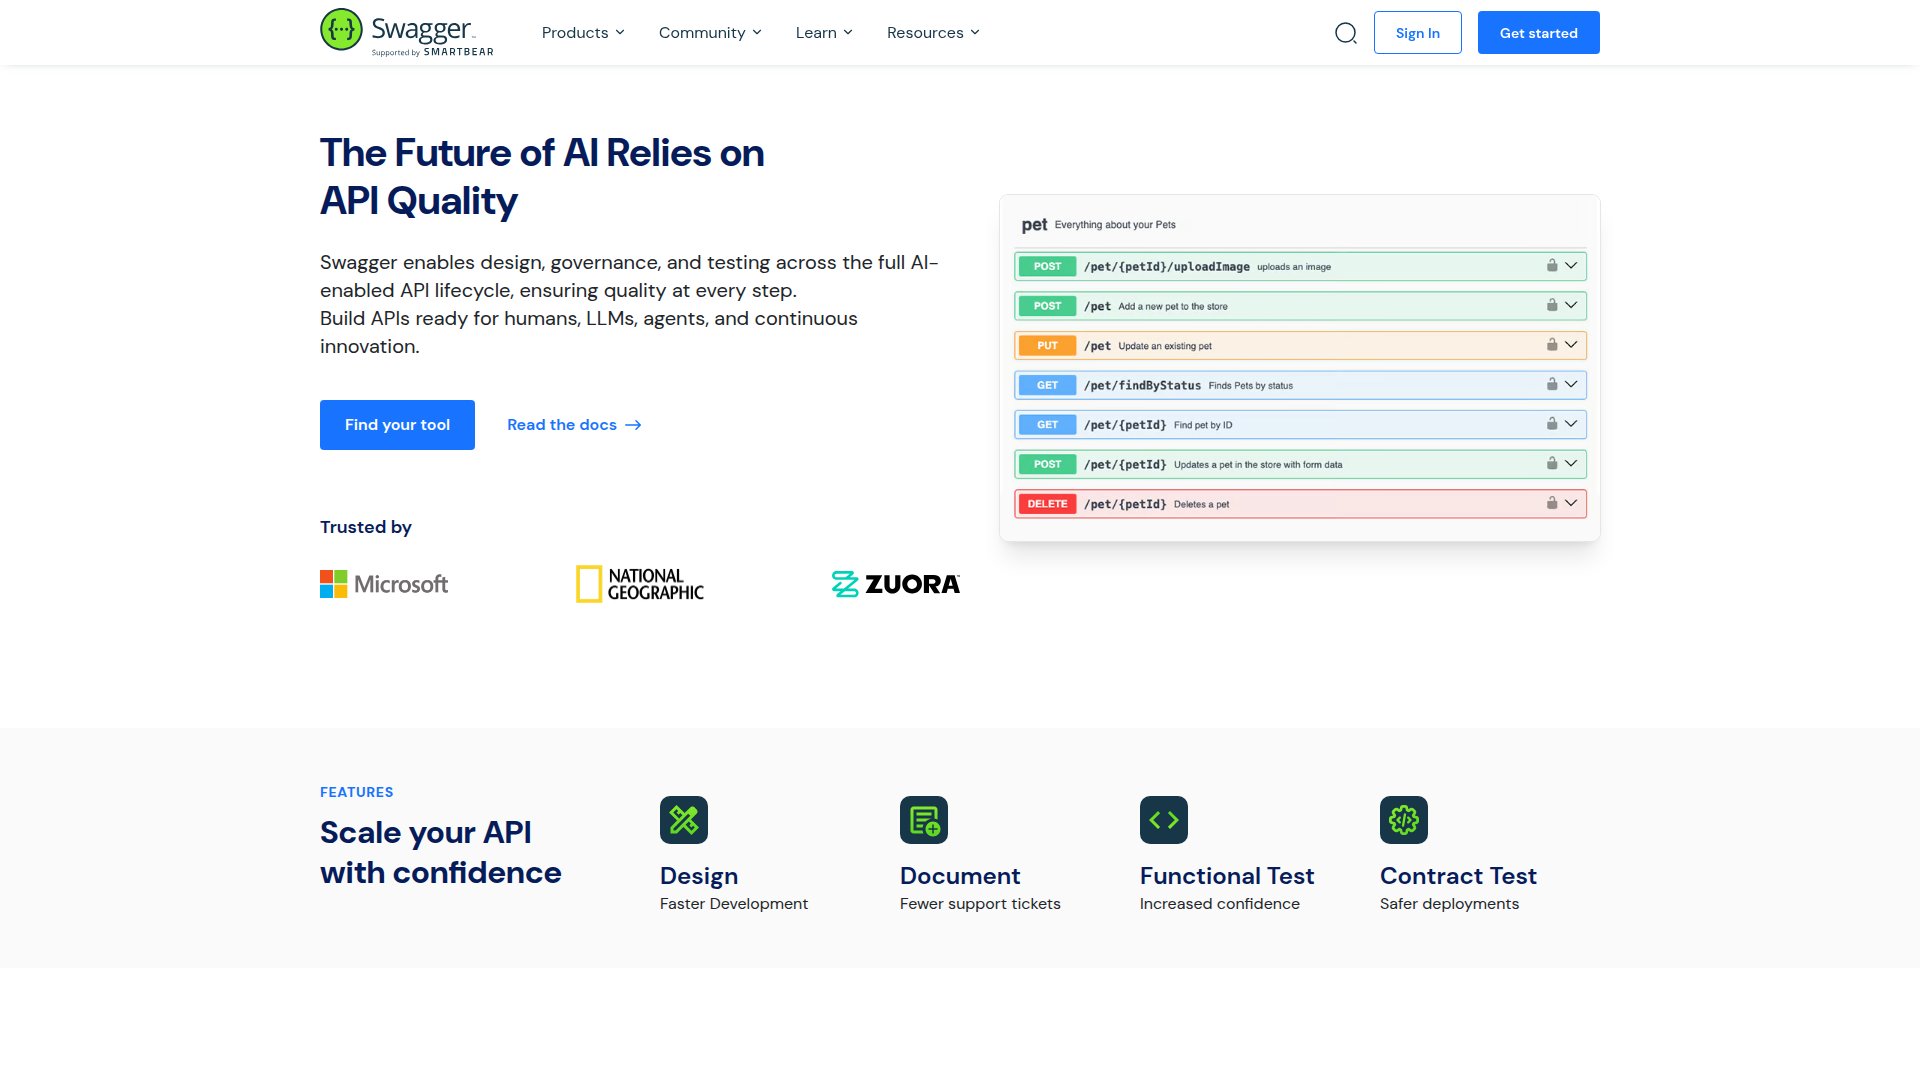Click 'Supported by SMARTBEAR' text under logo
This screenshot has width=1920, height=1080.
433,52
